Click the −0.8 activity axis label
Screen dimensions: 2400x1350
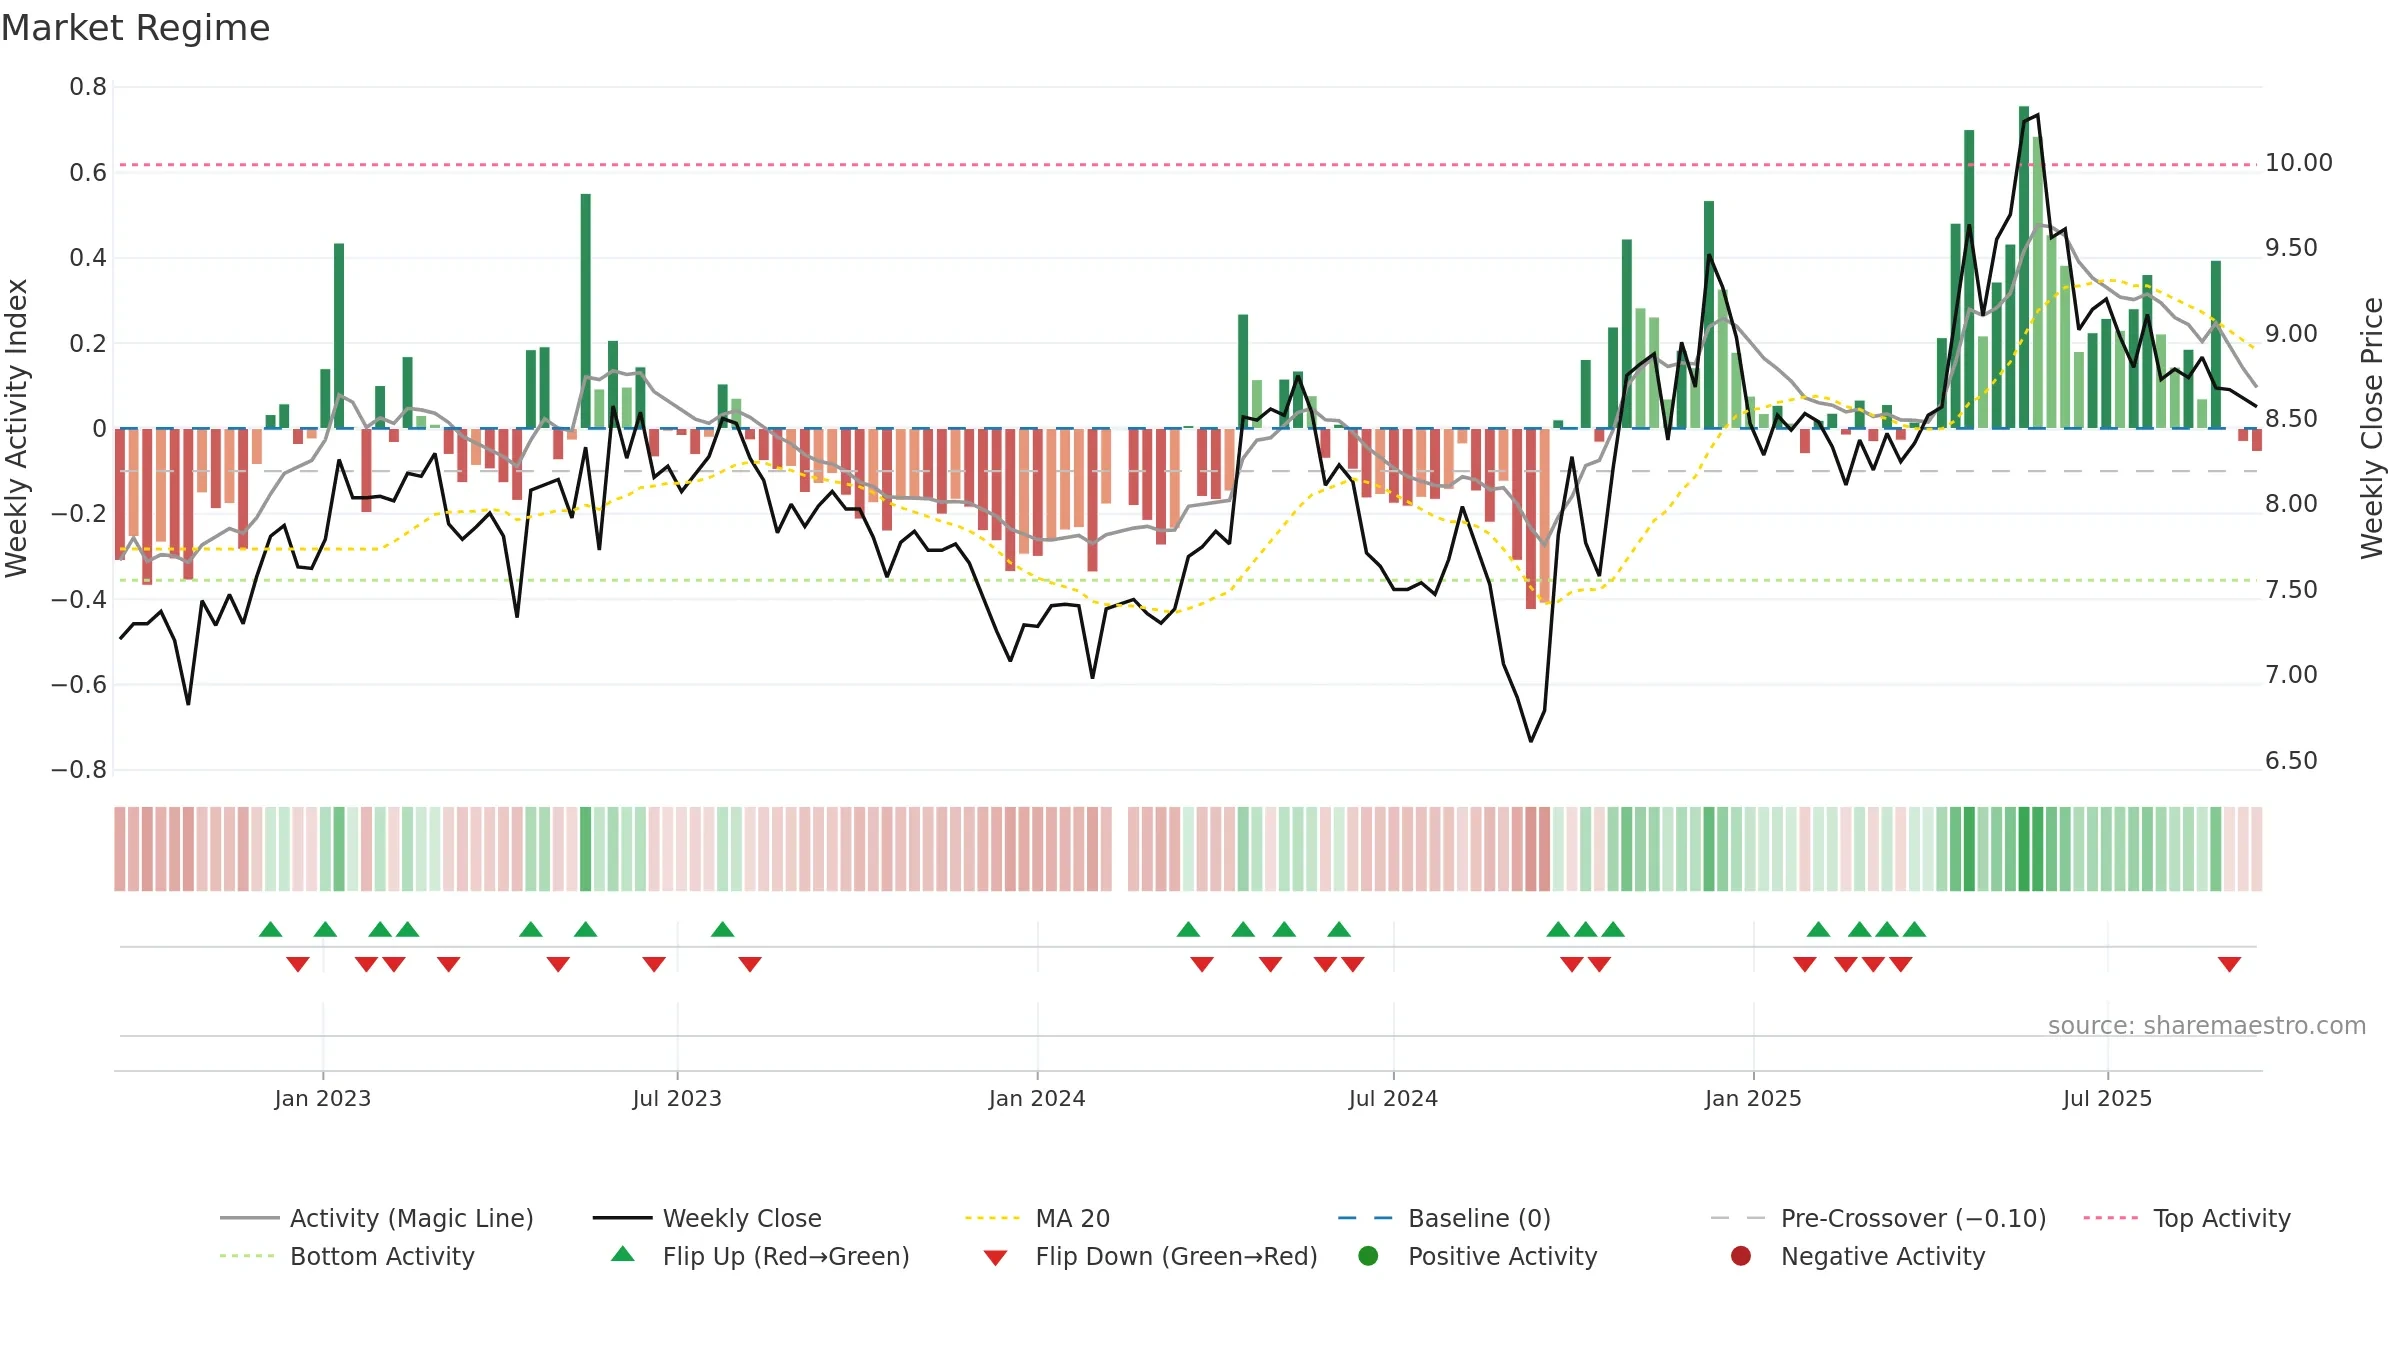pos(79,770)
